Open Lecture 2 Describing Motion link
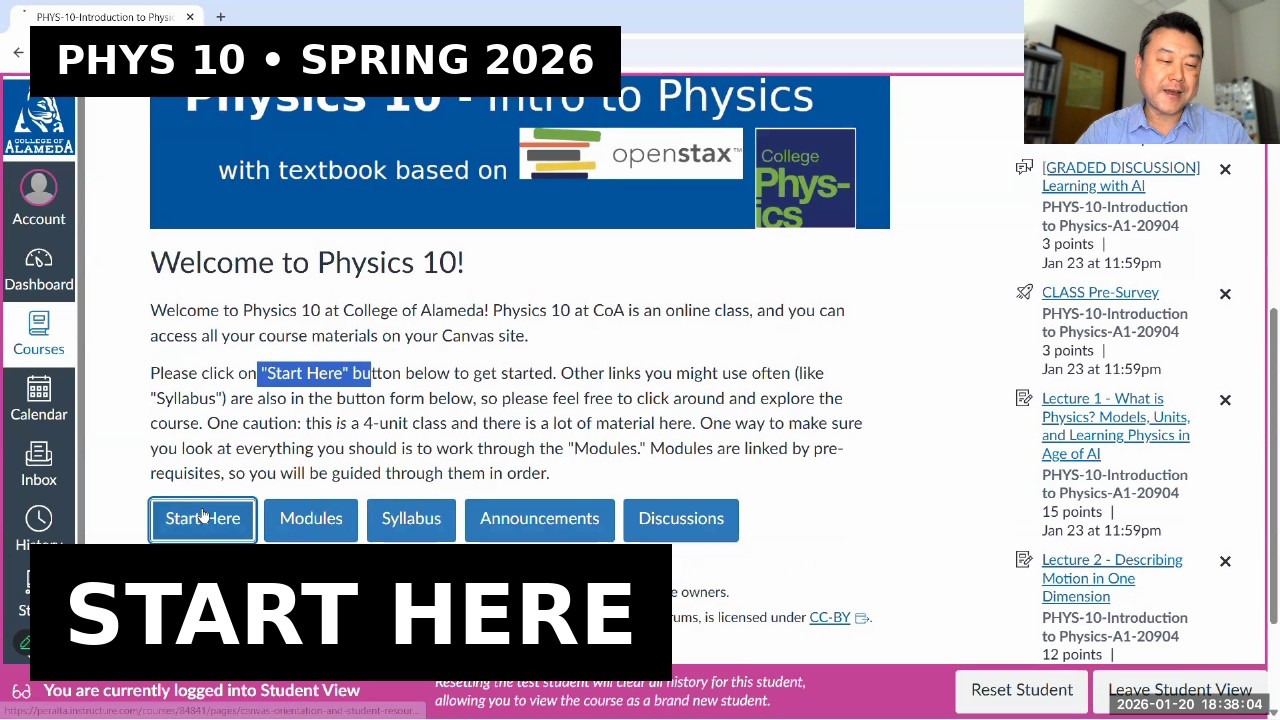This screenshot has height=720, width=1280. tap(1112, 578)
